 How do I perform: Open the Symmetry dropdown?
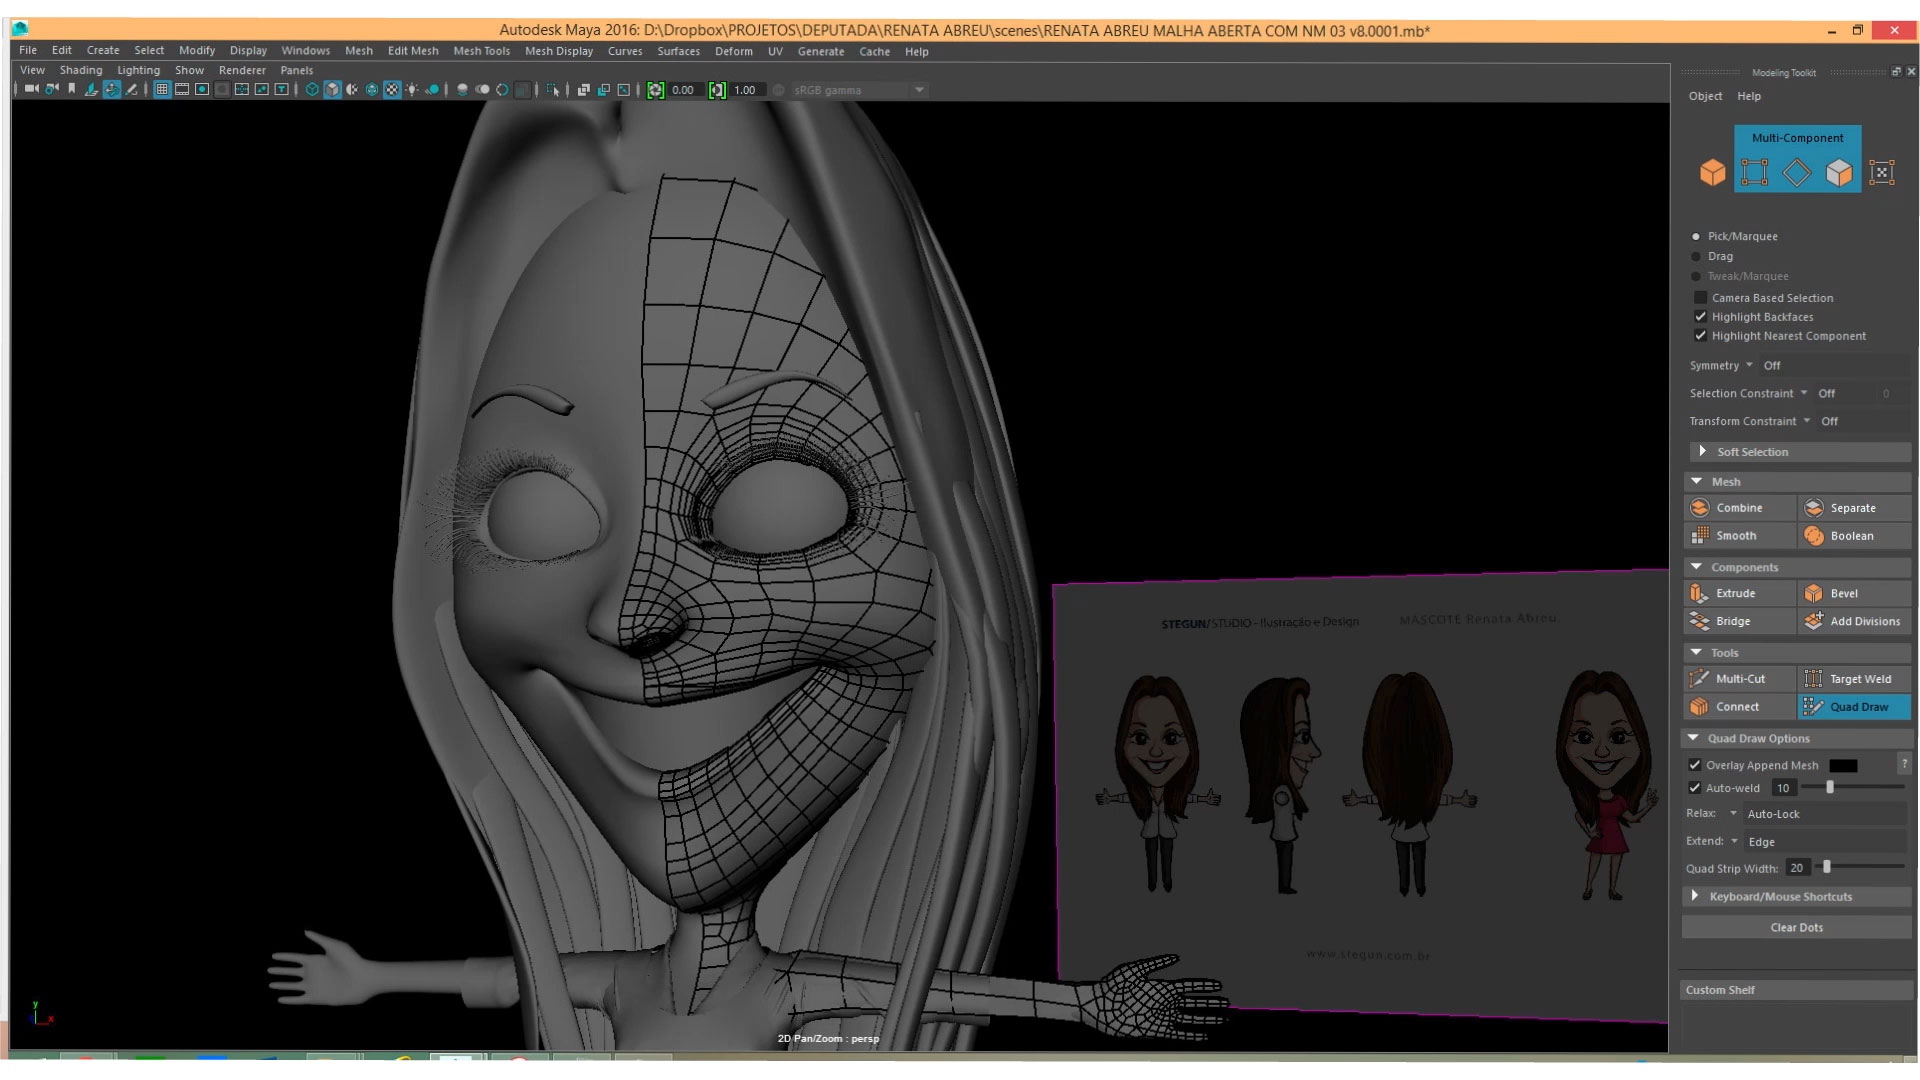pos(1749,366)
